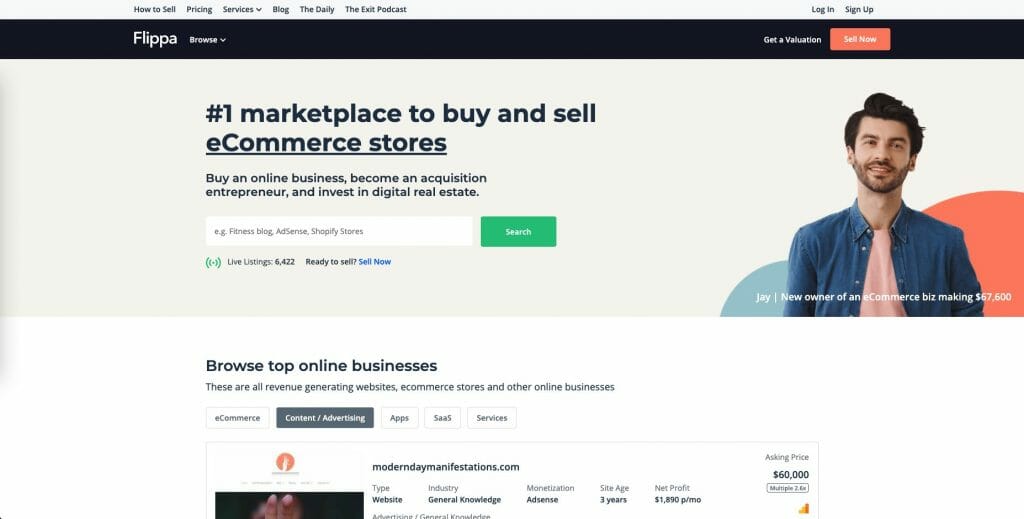Click the green Search button
Screen dimensions: 1024x519
519,232
